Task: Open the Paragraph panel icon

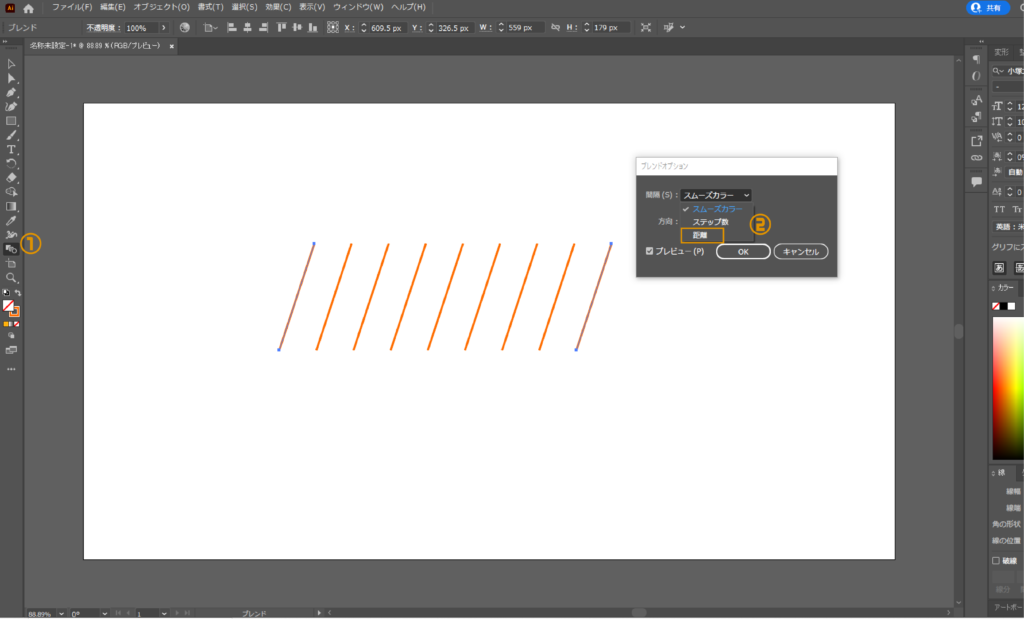Action: pyautogui.click(x=976, y=59)
